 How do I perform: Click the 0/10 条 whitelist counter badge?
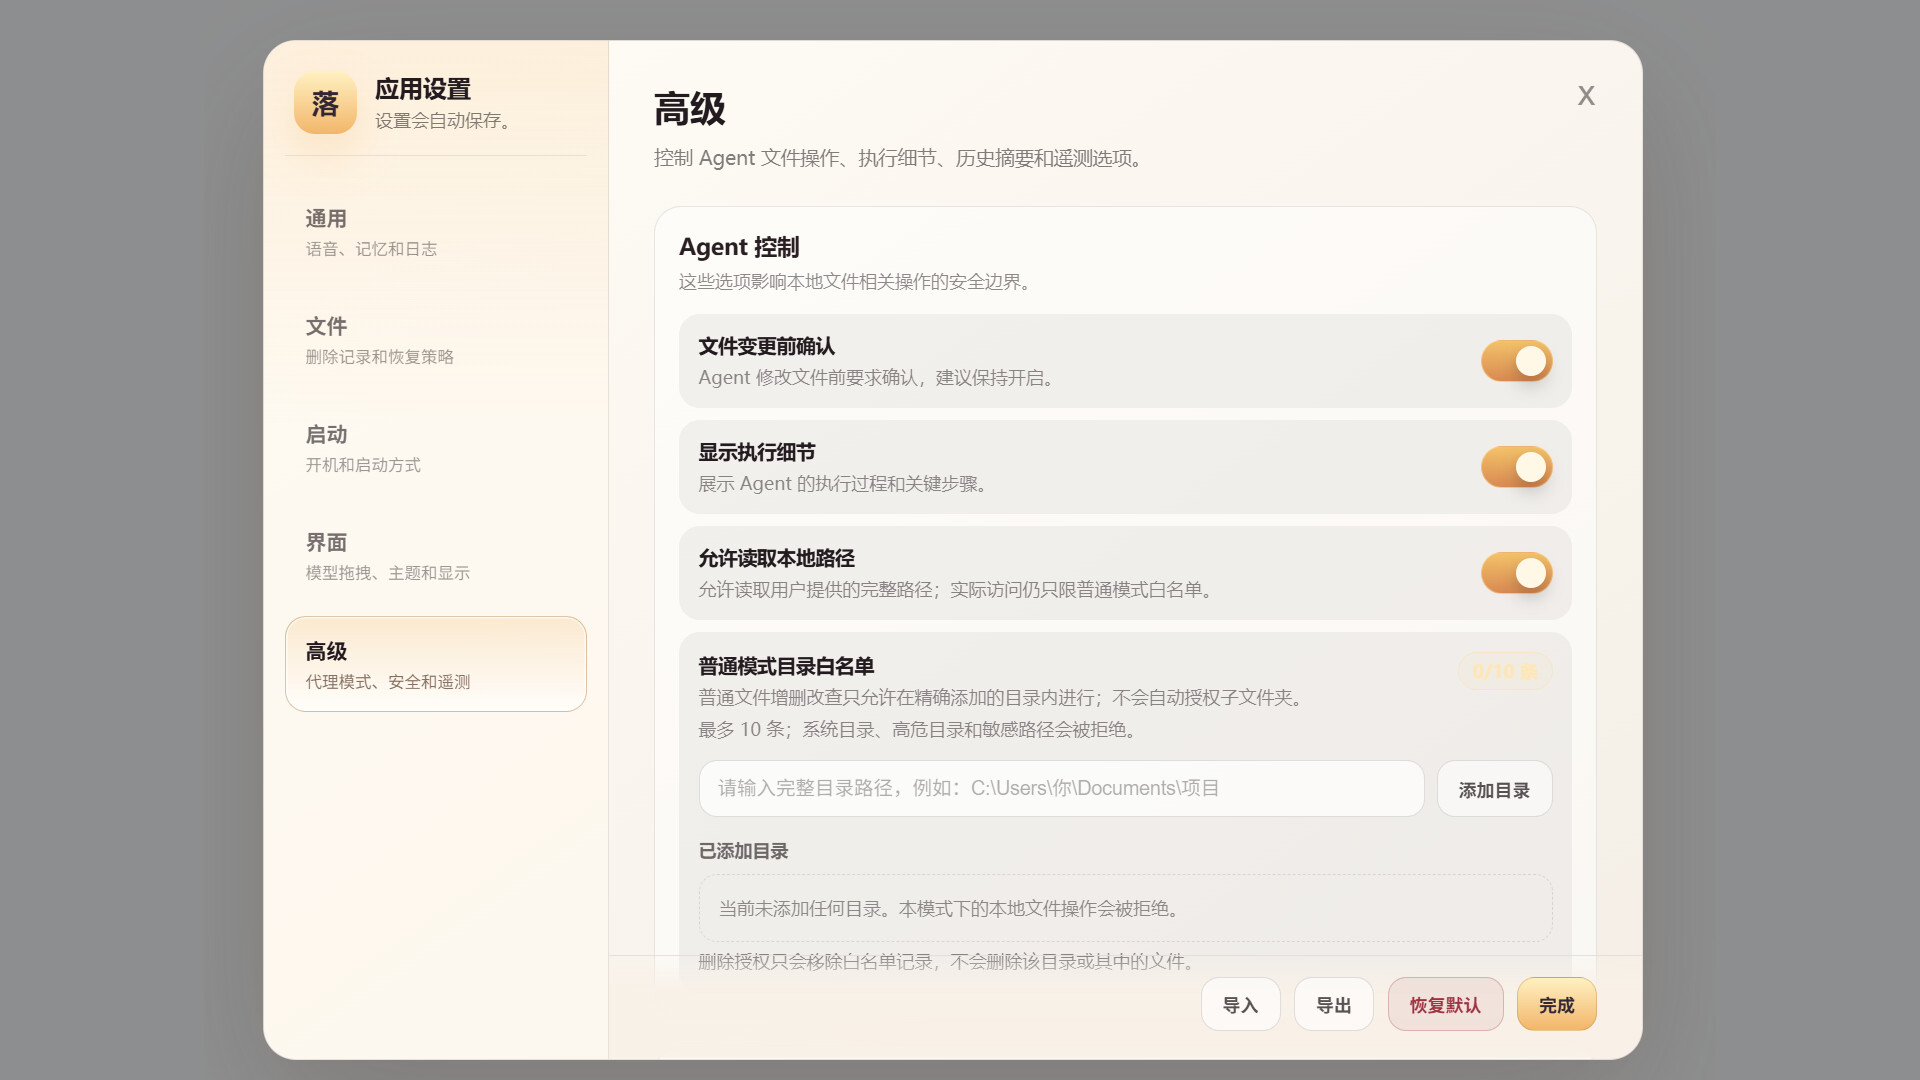(1504, 671)
